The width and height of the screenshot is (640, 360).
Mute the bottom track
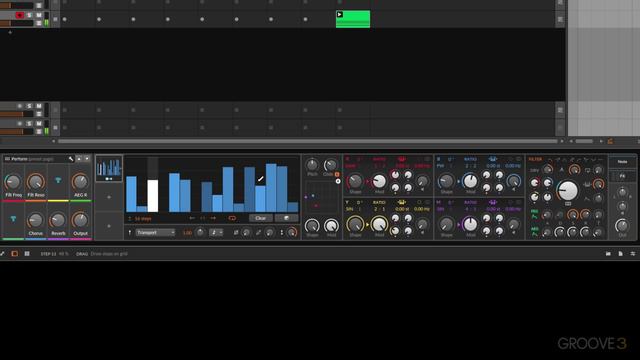tap(39, 124)
